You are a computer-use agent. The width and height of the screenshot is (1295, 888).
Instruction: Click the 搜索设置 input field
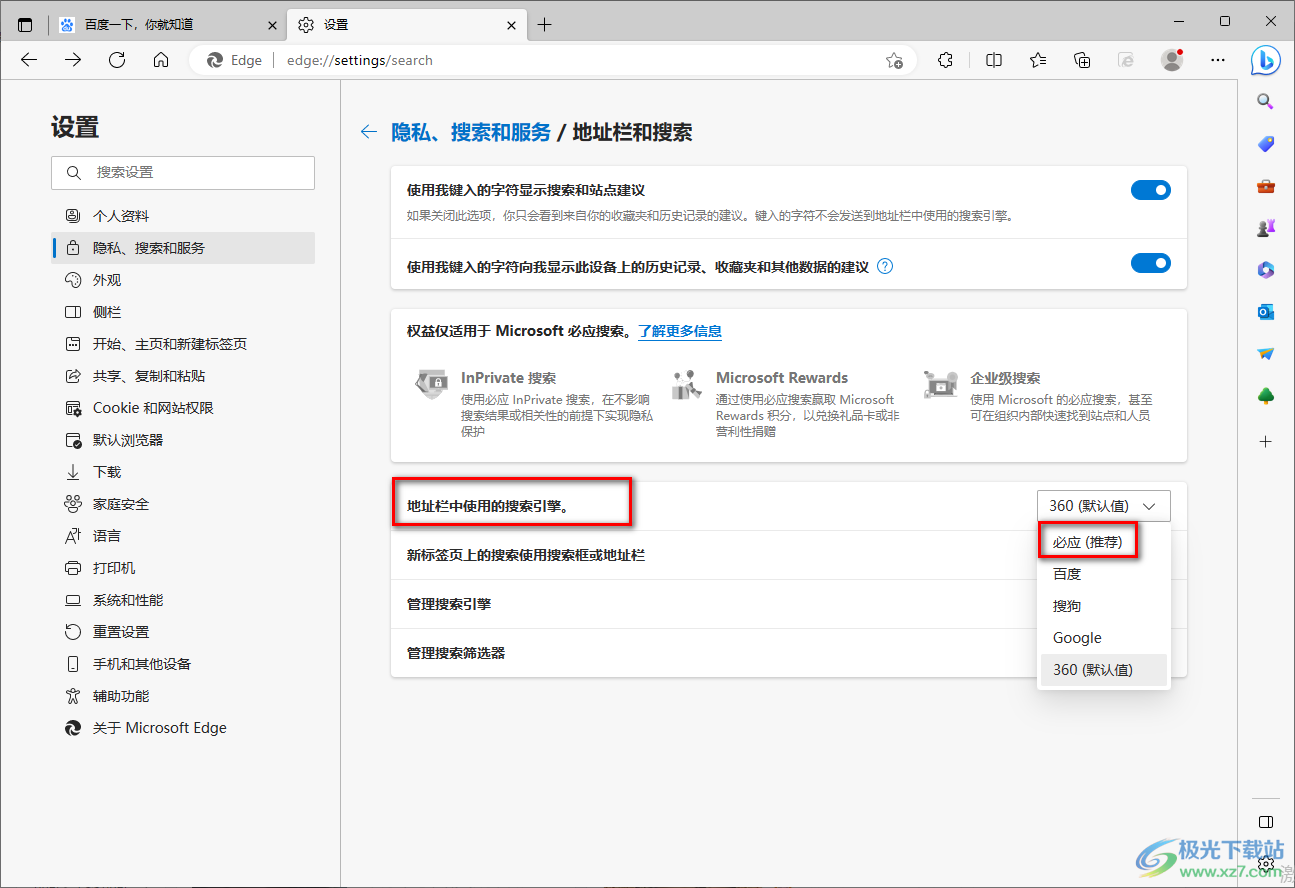pos(183,172)
